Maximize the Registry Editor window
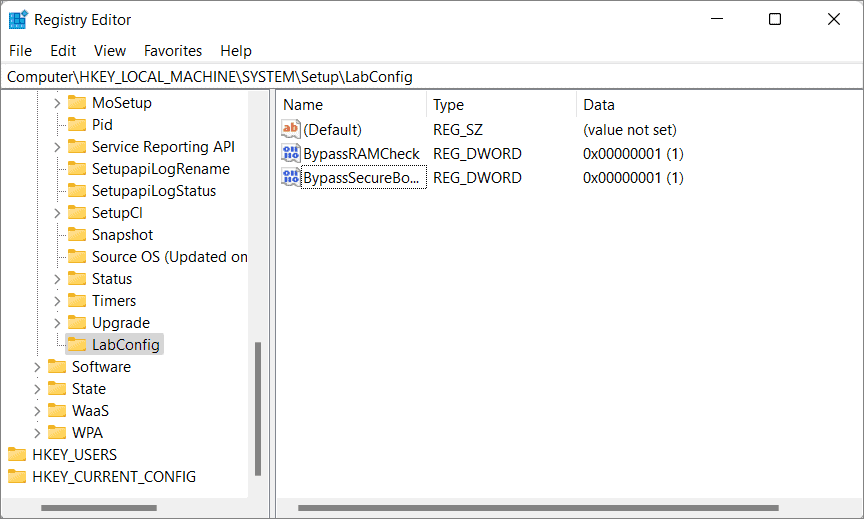 click(x=775, y=19)
